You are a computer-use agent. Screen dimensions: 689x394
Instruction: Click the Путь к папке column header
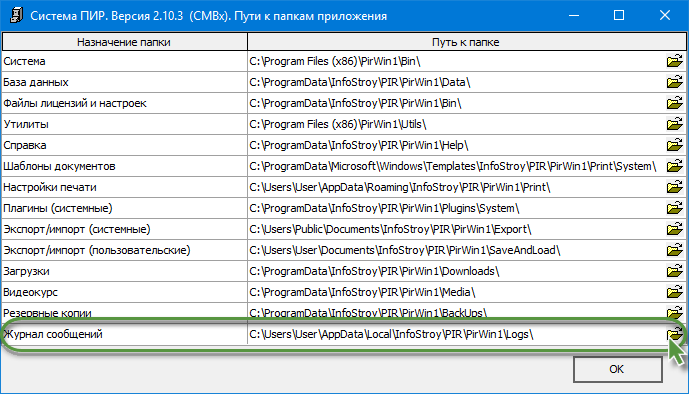coord(466,42)
